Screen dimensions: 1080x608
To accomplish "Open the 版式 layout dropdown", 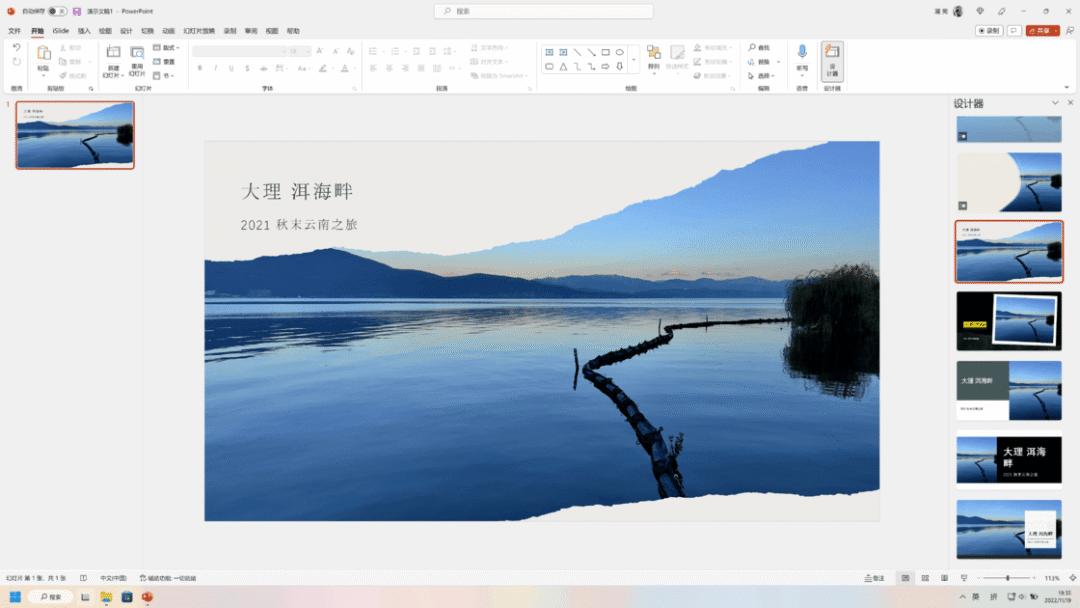I will [x=166, y=47].
